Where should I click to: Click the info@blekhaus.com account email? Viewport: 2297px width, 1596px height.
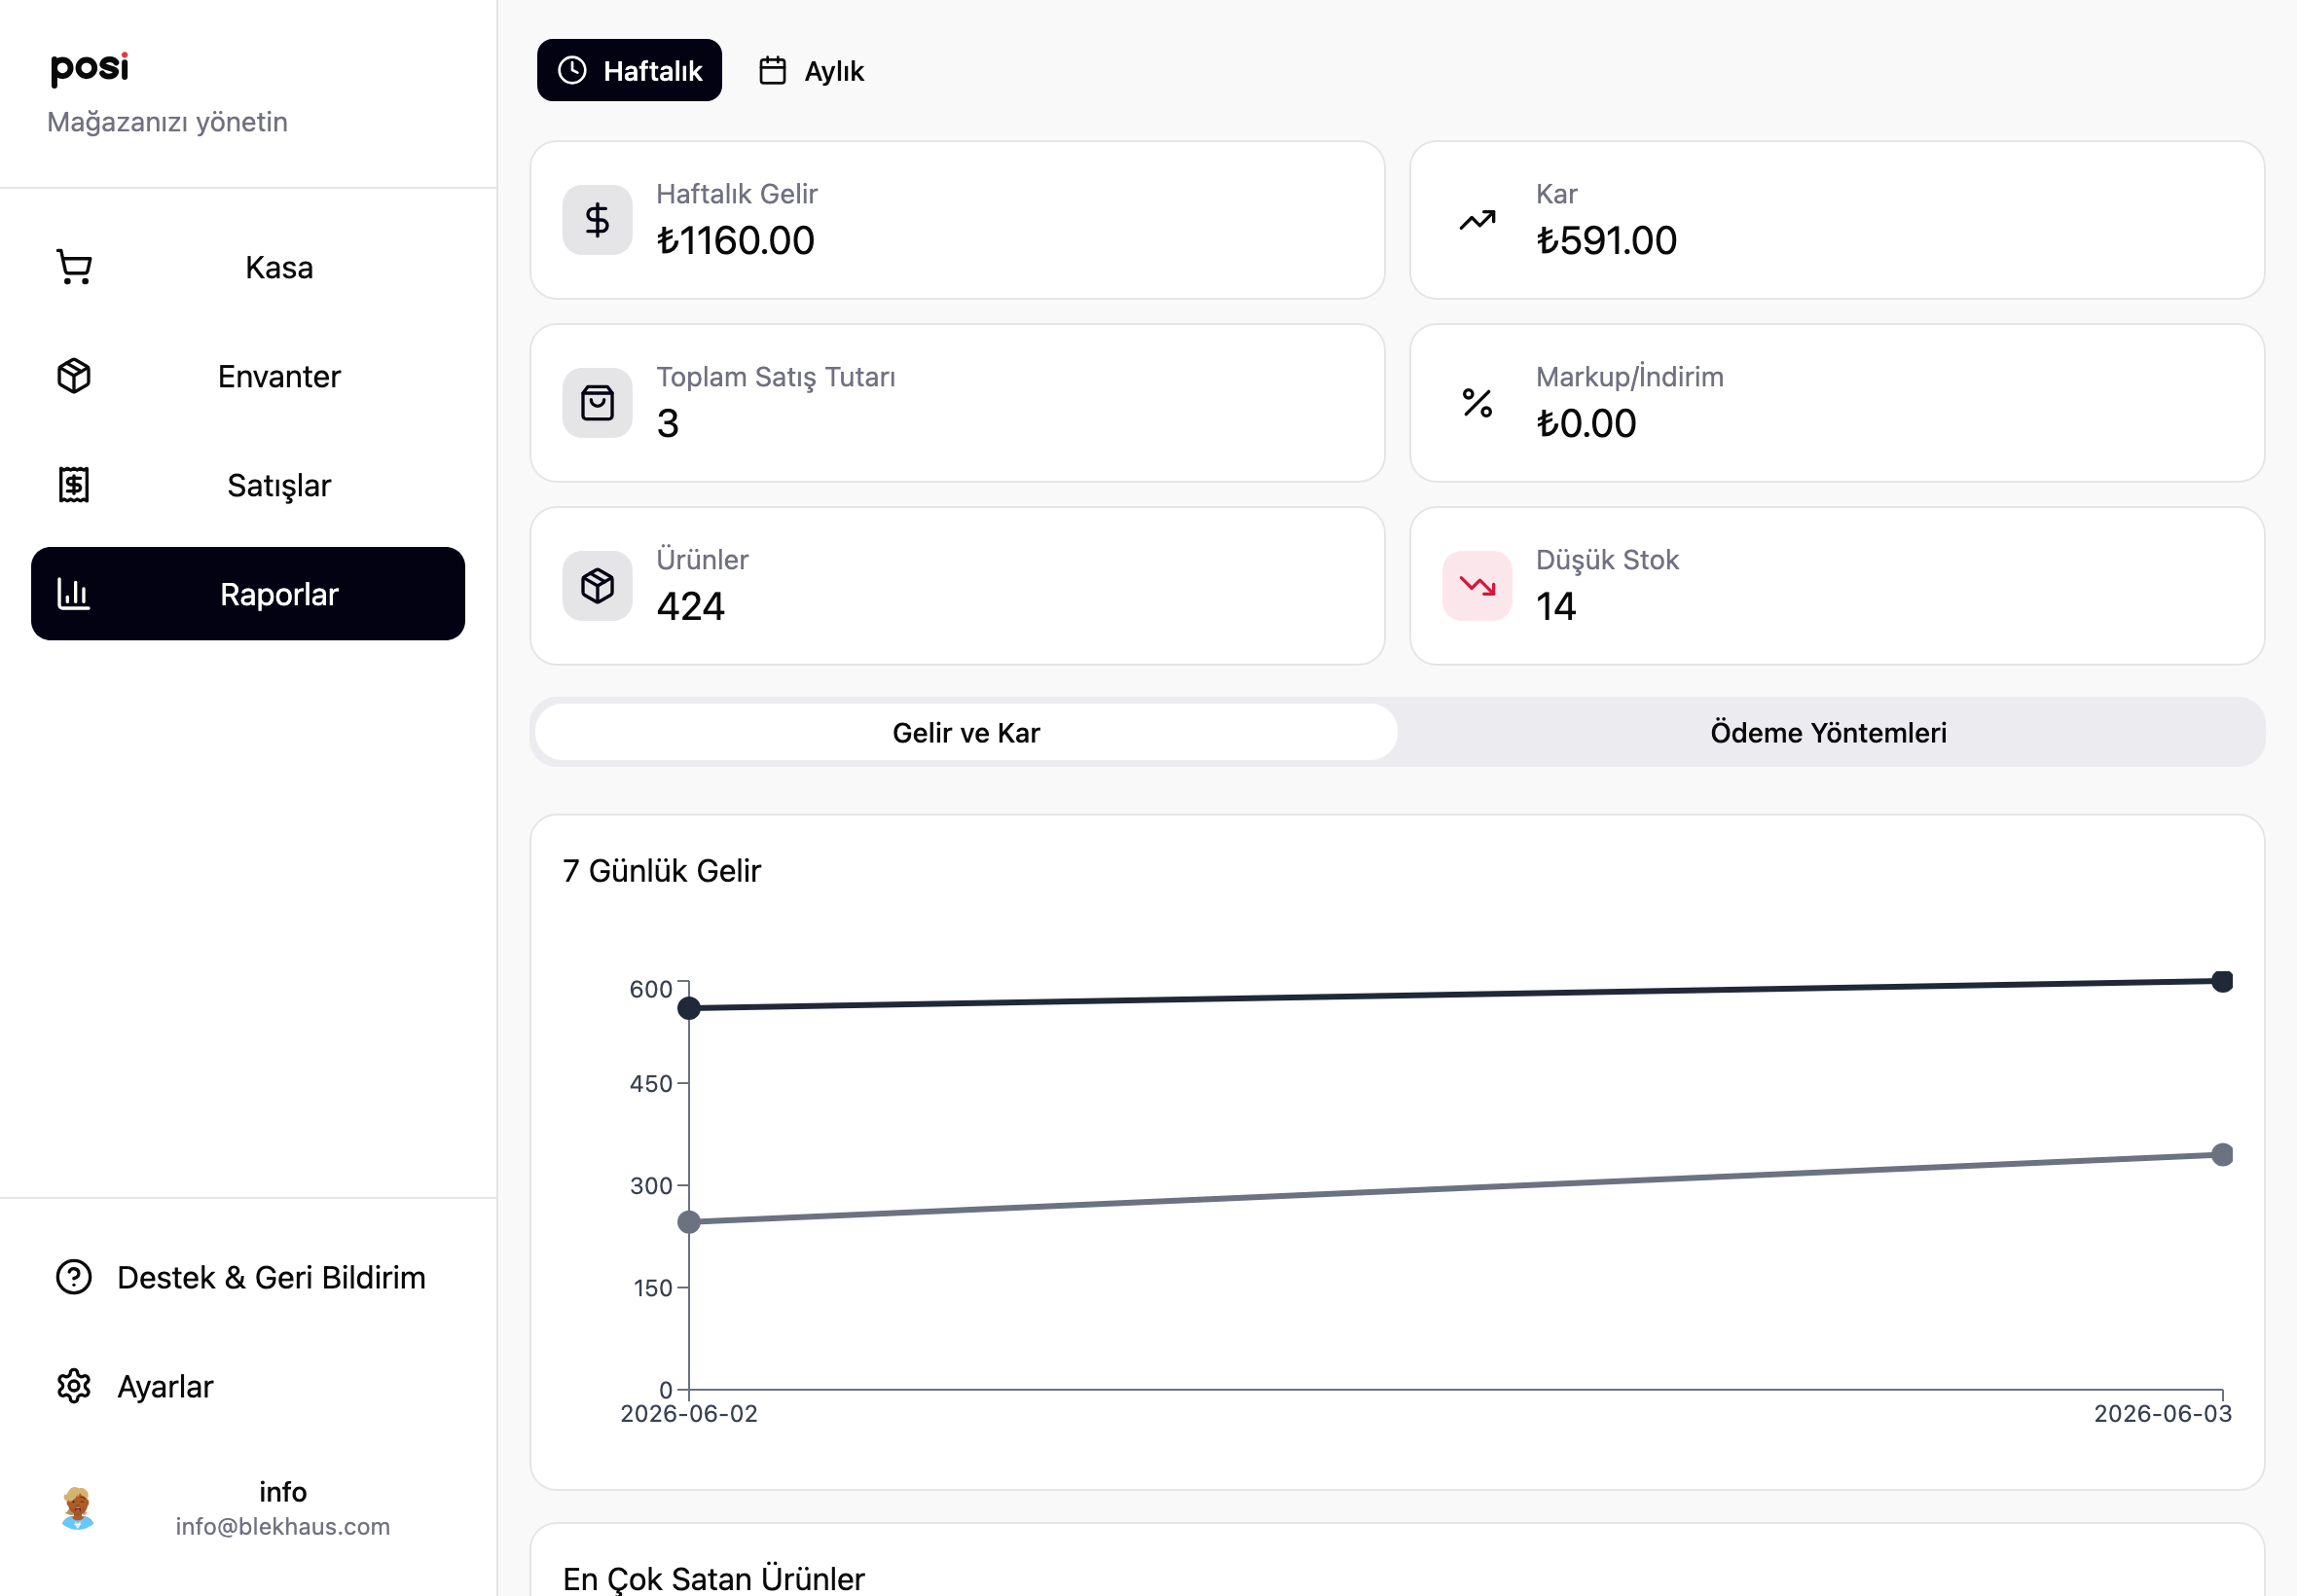(x=283, y=1526)
